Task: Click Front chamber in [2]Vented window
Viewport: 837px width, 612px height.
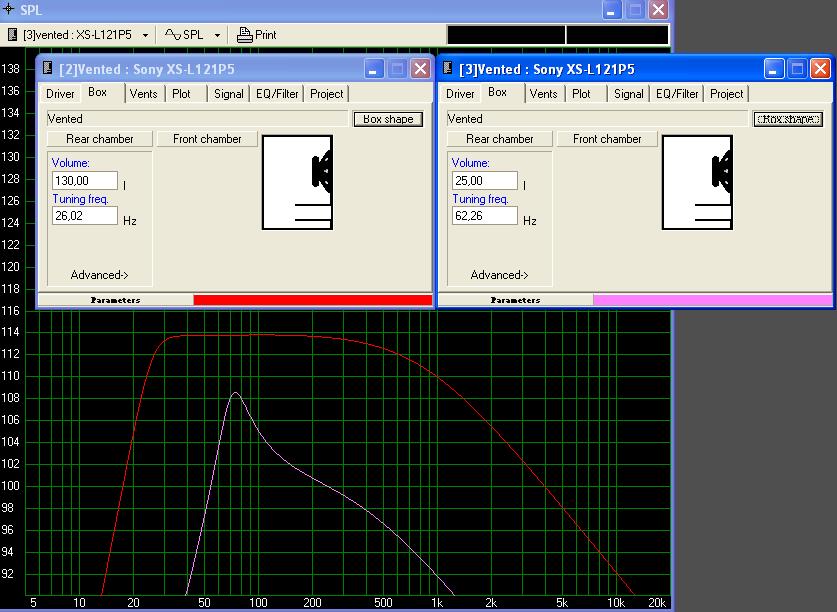Action: 207,139
